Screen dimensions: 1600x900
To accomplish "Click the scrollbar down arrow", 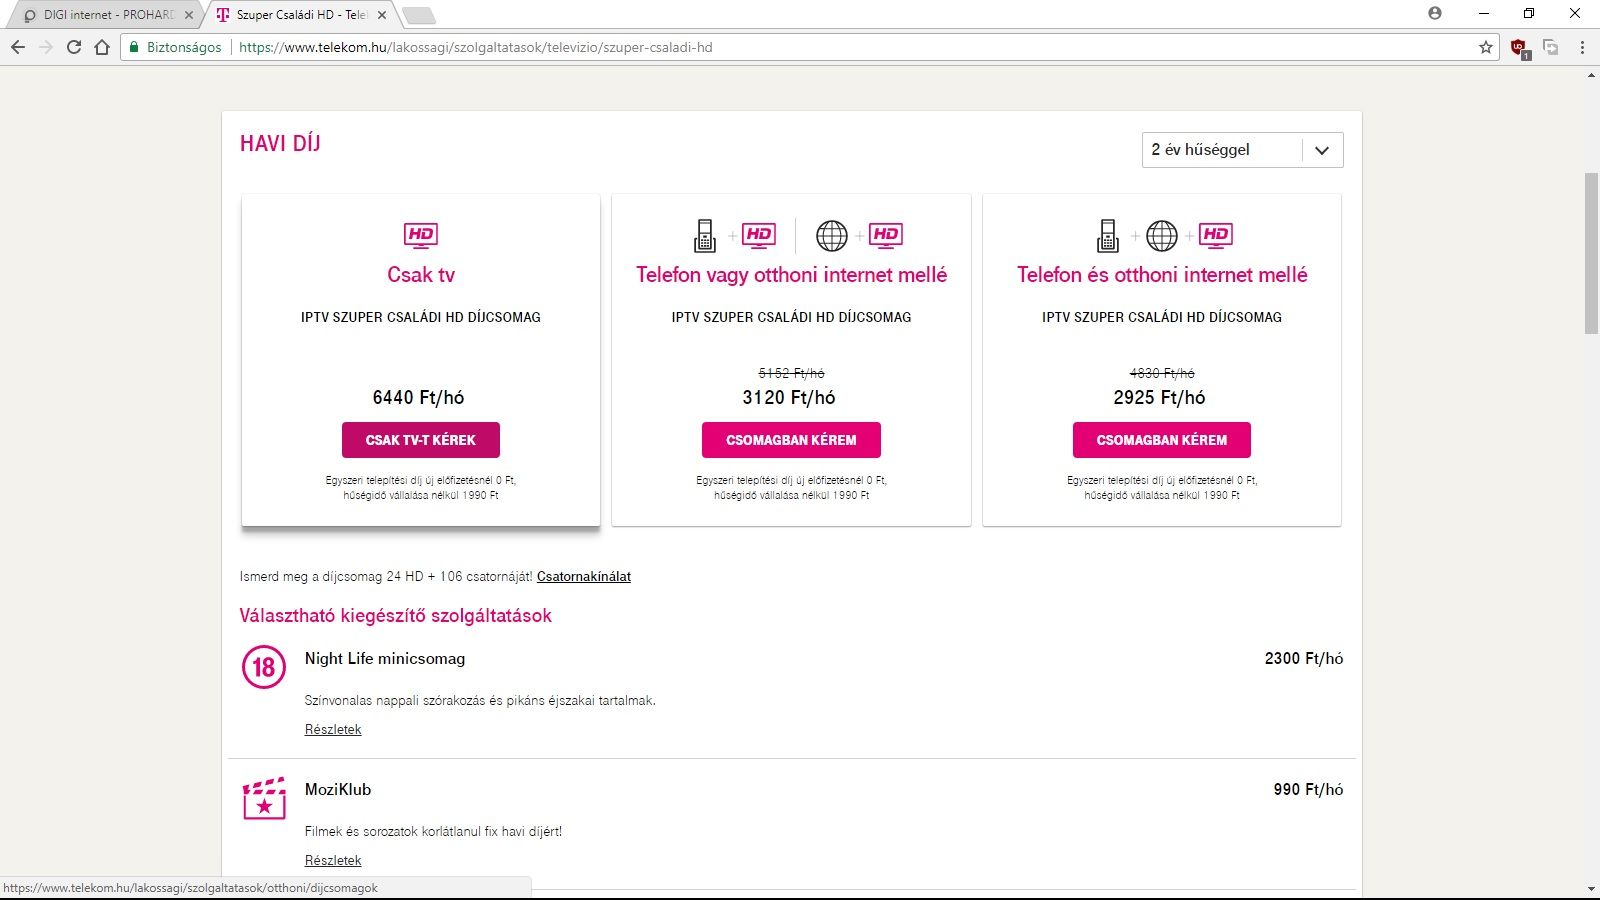I will tap(1591, 889).
